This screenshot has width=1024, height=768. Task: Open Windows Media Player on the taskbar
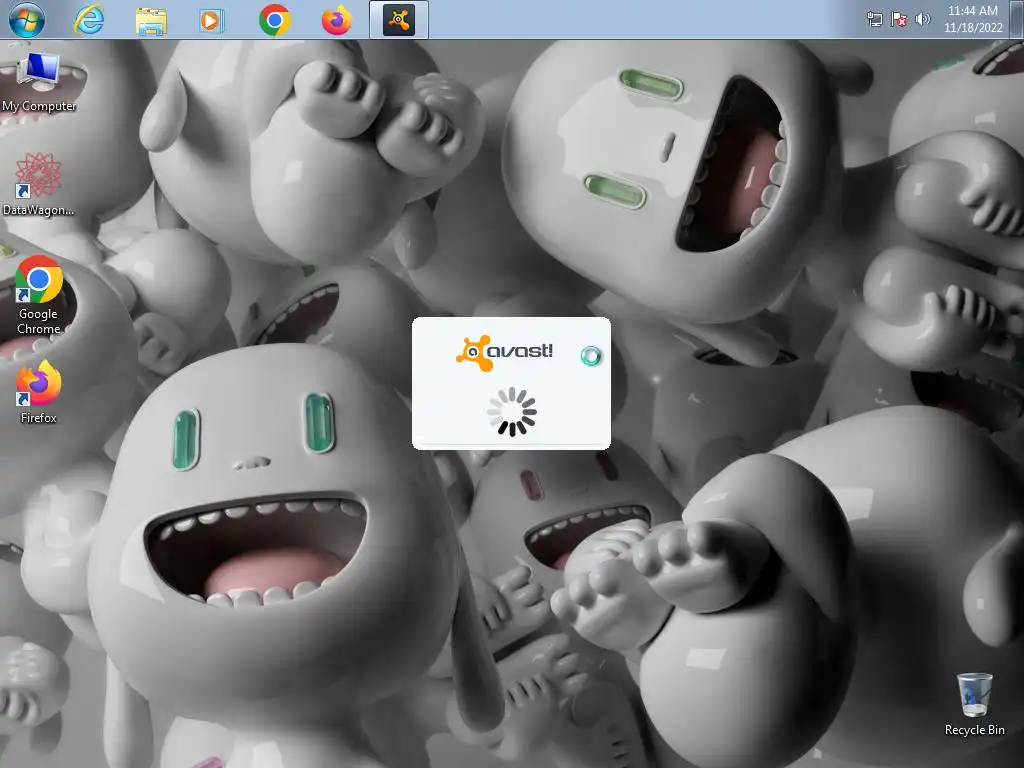212,20
